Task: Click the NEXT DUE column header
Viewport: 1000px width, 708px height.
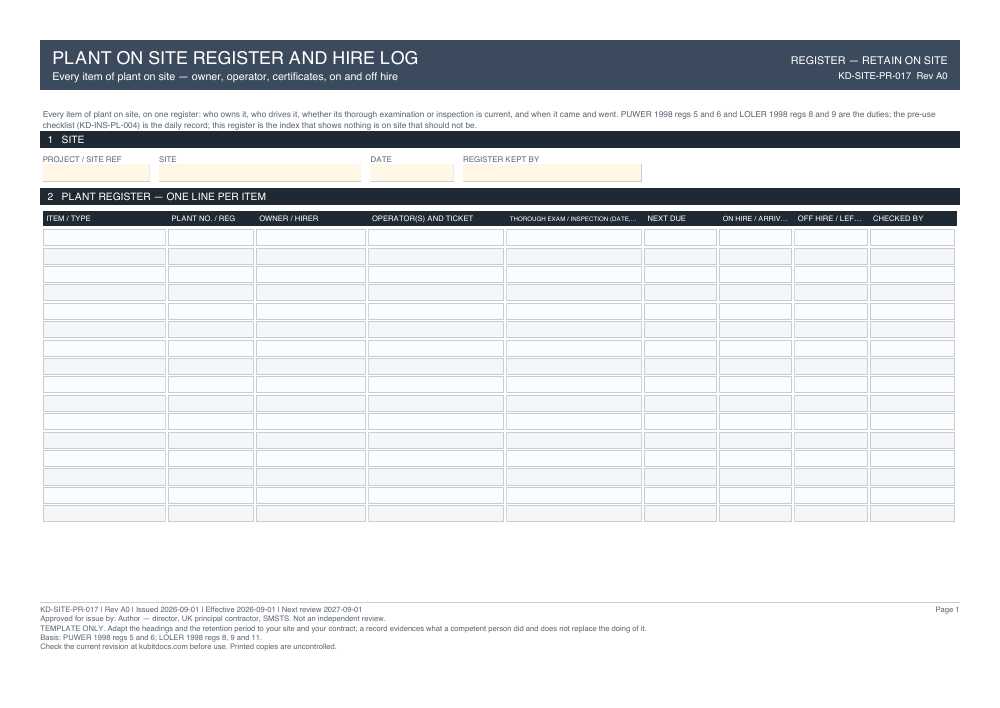Action: pyautogui.click(x=666, y=218)
